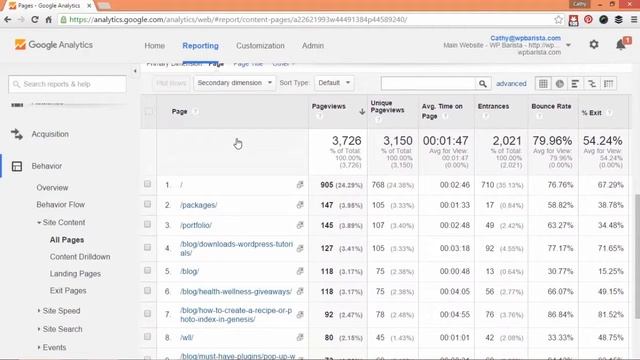Viewport: 640px width, 360px height.
Task: Click the advanced filter link
Action: [x=511, y=84]
